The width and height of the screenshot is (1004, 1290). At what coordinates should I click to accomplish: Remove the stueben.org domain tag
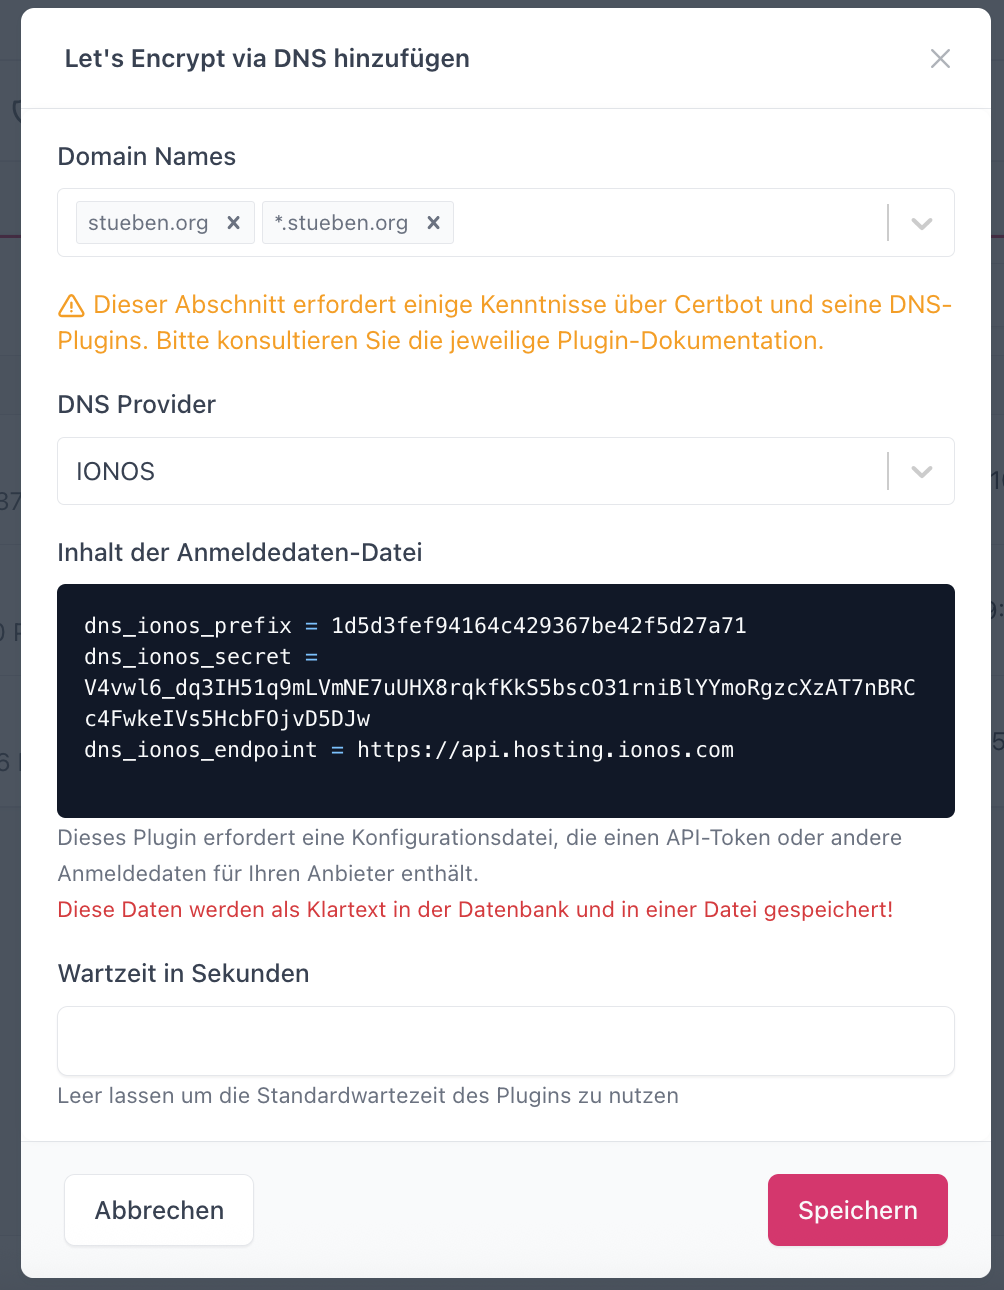point(233,223)
